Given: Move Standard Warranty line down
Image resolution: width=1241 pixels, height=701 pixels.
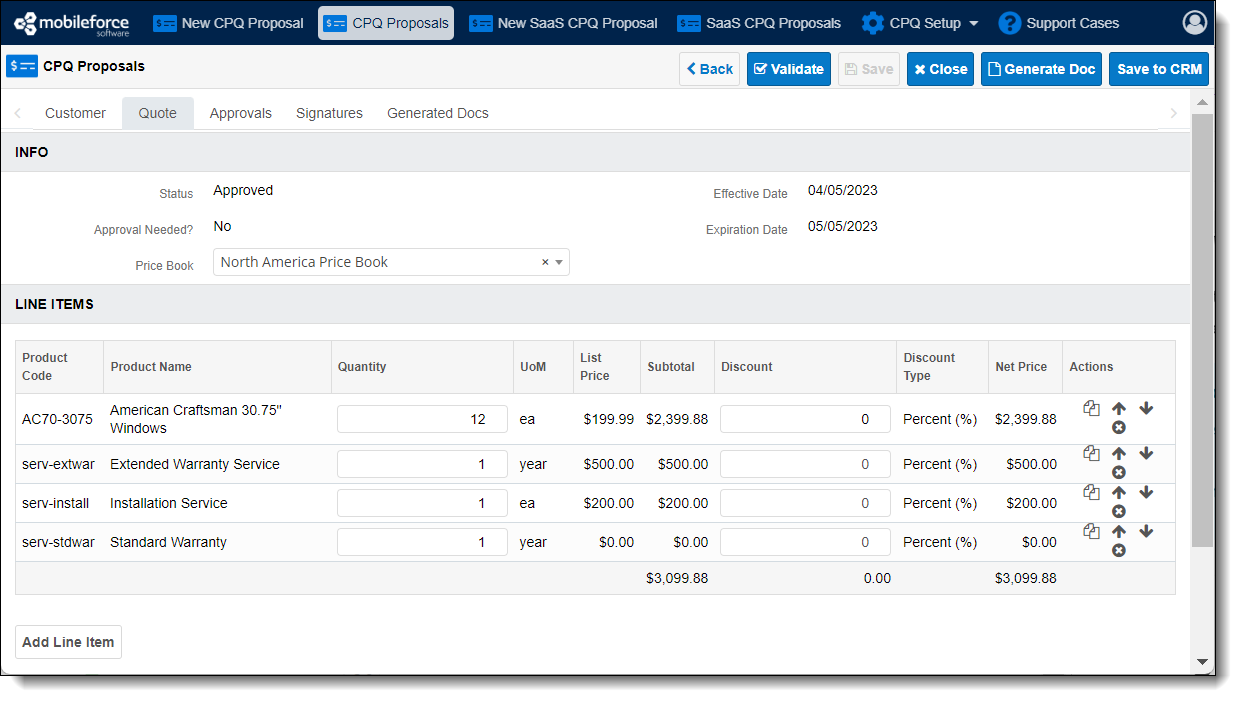Looking at the screenshot, I should pyautogui.click(x=1146, y=532).
